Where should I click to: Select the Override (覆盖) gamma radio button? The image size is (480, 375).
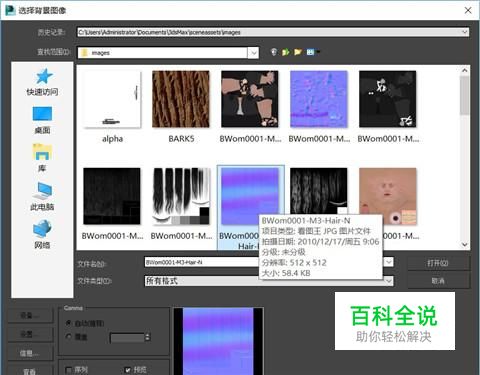[x=69, y=337]
